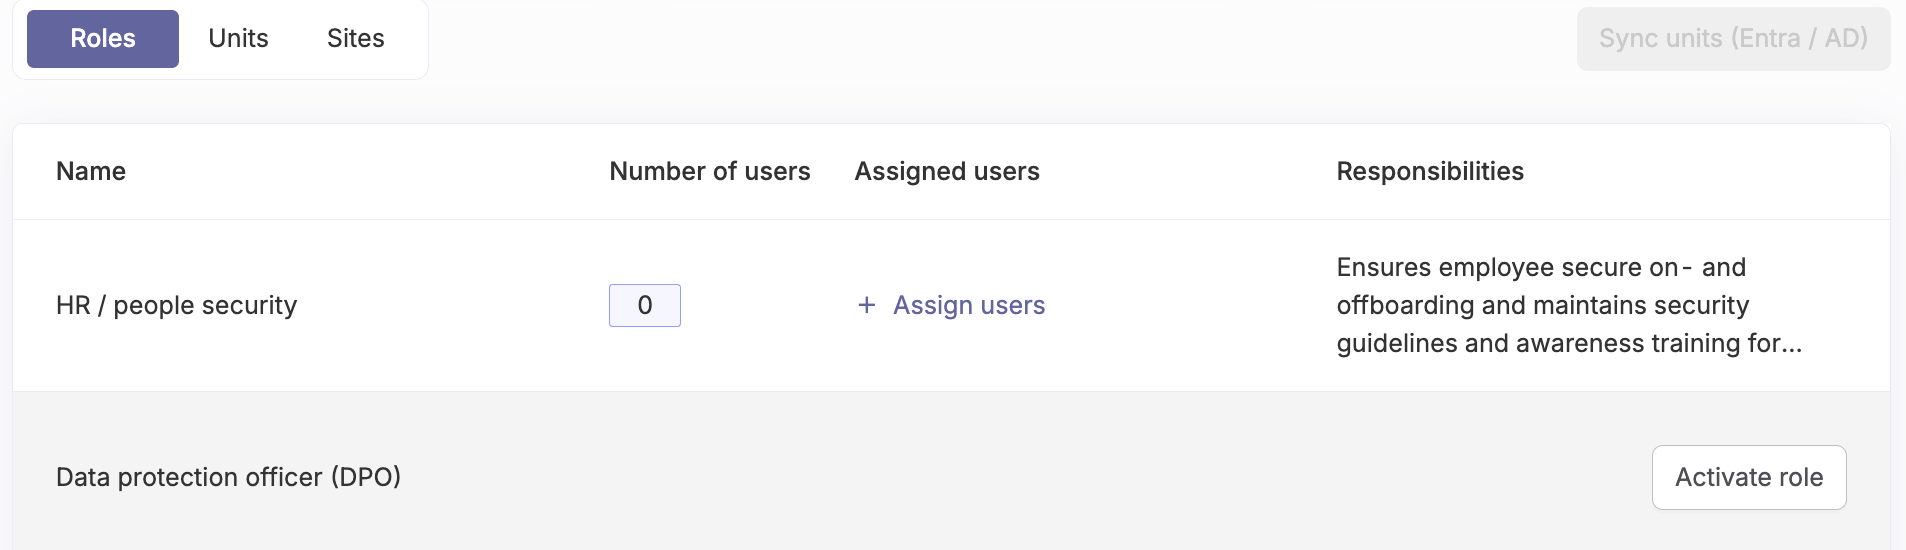Screen dimensions: 1906x550
Task: Click Sync units (Entra / AD) button
Action: click(x=1733, y=39)
